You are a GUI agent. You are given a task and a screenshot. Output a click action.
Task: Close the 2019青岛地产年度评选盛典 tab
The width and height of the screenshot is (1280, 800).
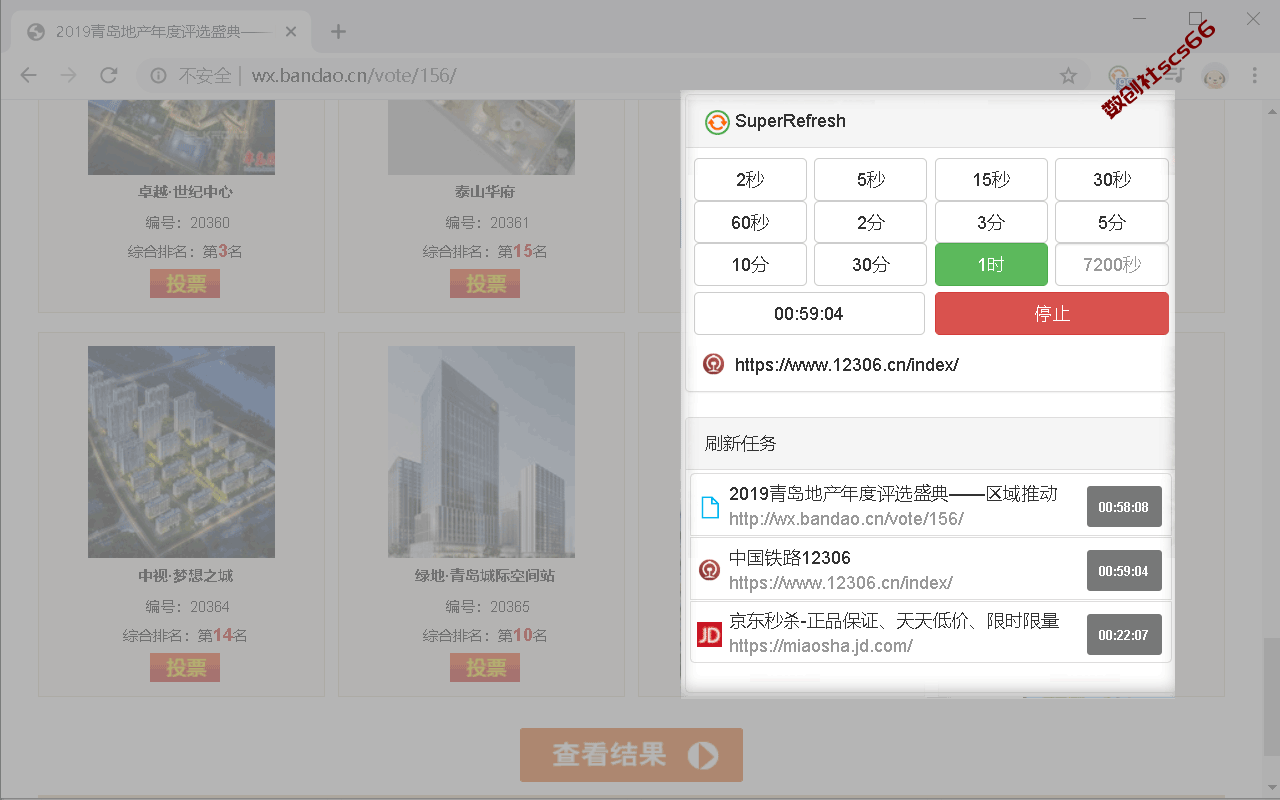point(291,31)
